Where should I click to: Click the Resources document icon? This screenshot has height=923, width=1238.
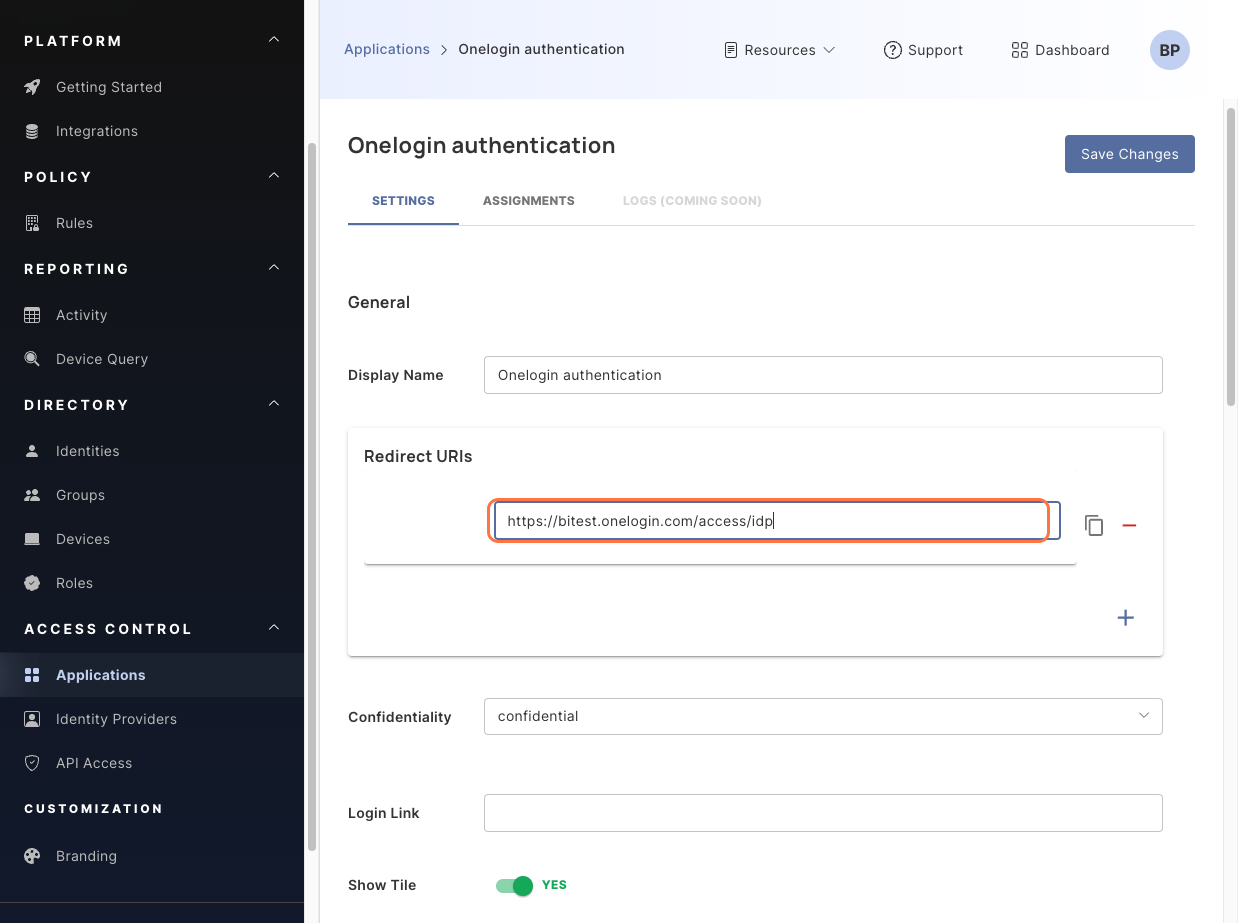(x=731, y=50)
